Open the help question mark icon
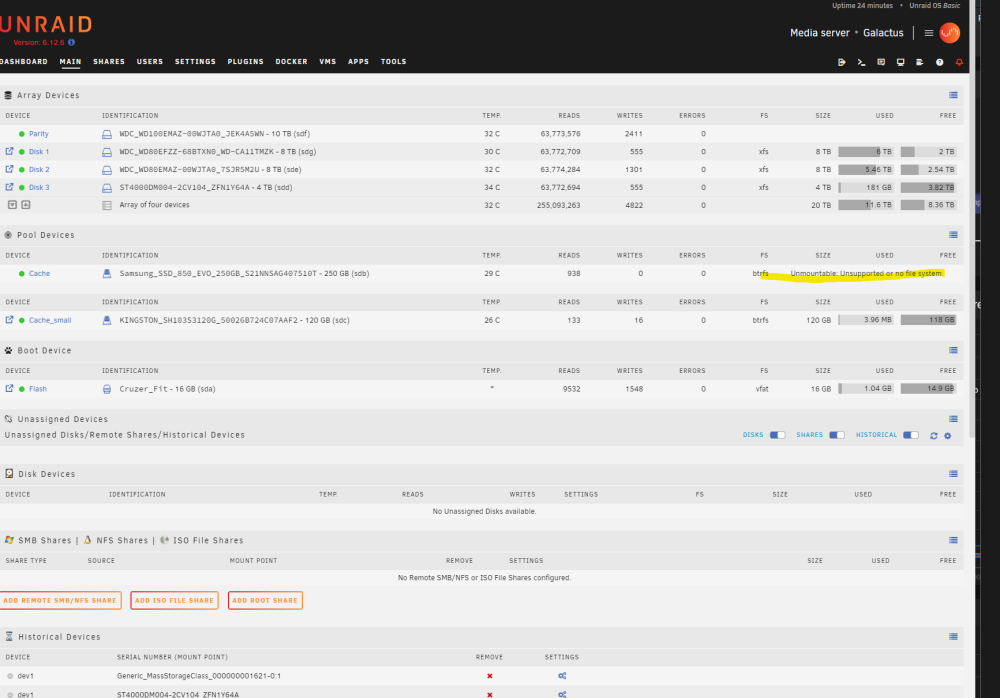 (939, 62)
